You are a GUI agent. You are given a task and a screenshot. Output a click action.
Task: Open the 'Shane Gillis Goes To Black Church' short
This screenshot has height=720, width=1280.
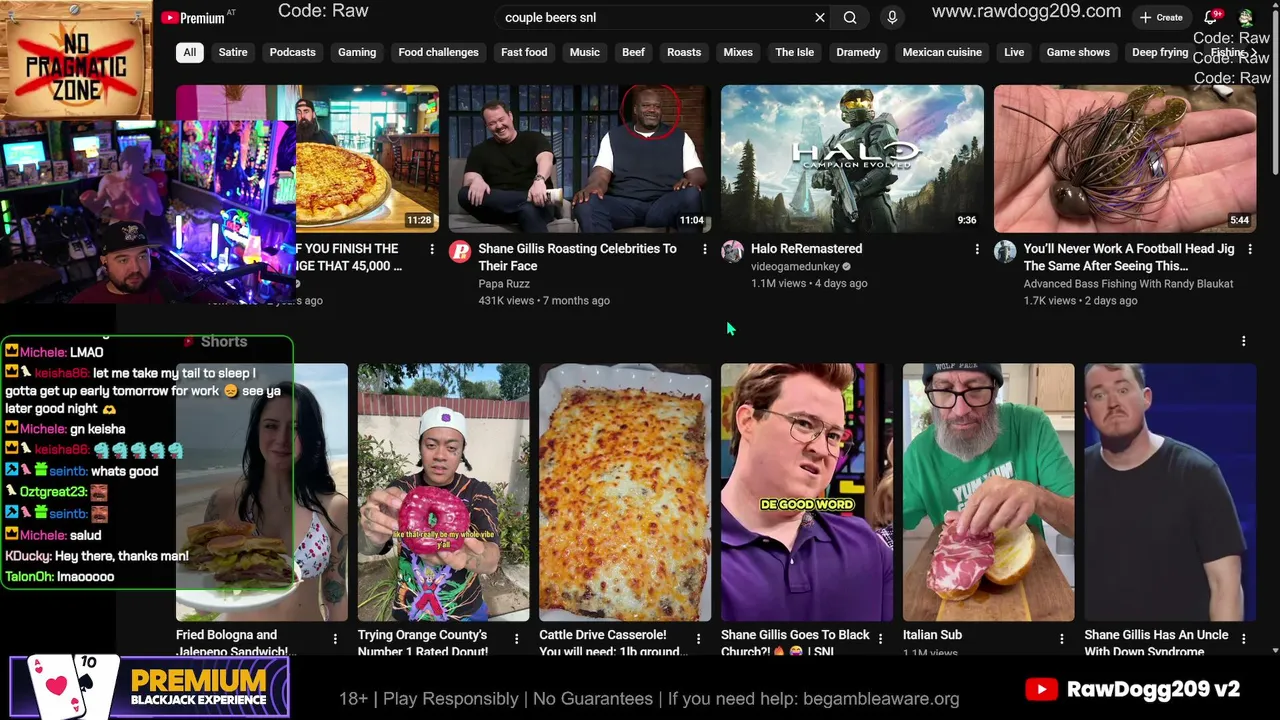[x=807, y=492]
